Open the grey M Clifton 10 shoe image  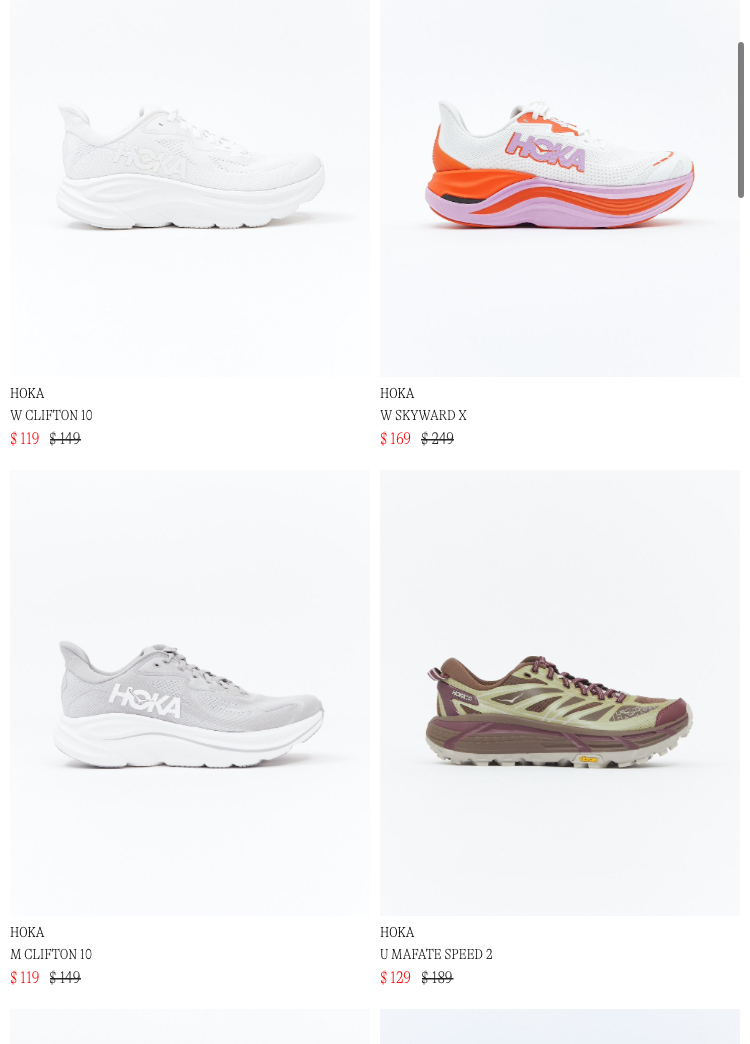point(190,692)
